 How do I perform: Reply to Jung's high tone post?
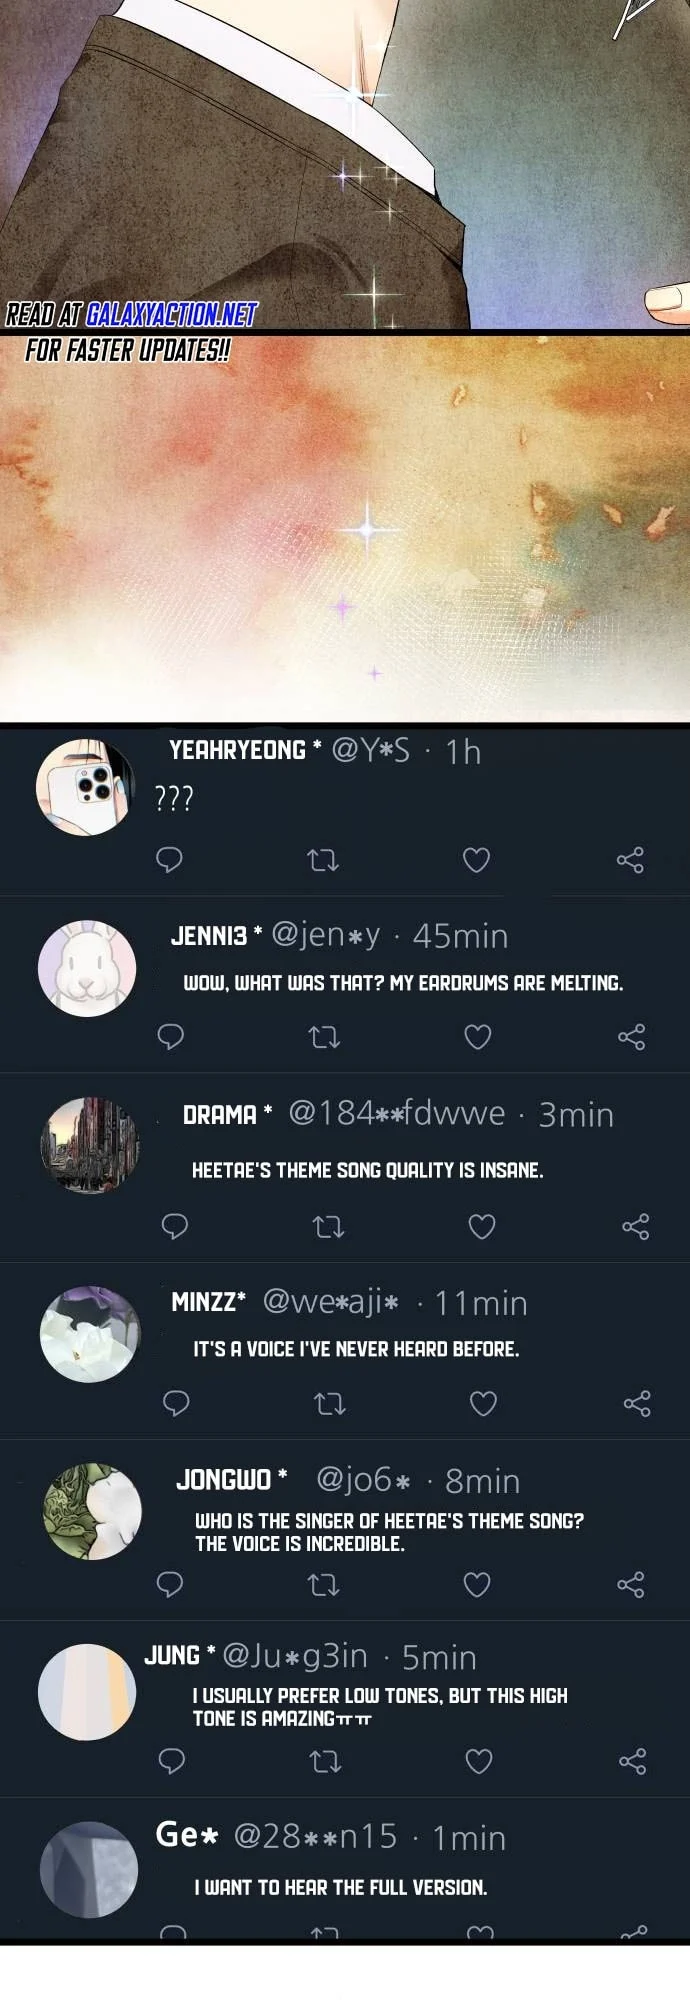pyautogui.click(x=172, y=1761)
